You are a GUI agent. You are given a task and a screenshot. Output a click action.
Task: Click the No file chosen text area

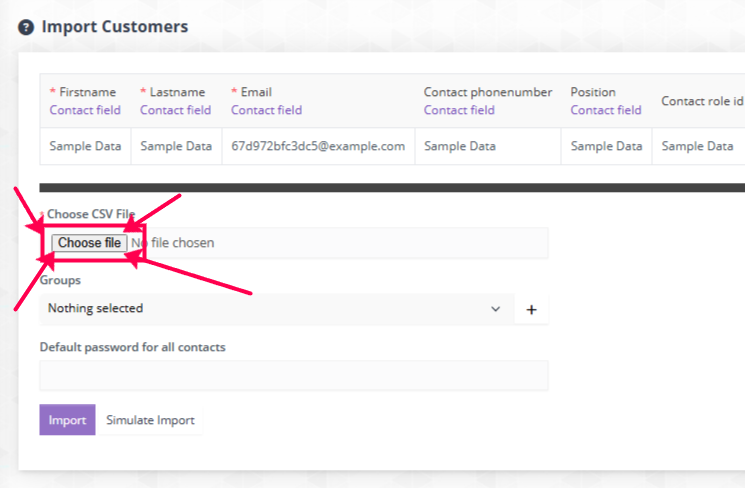point(173,243)
